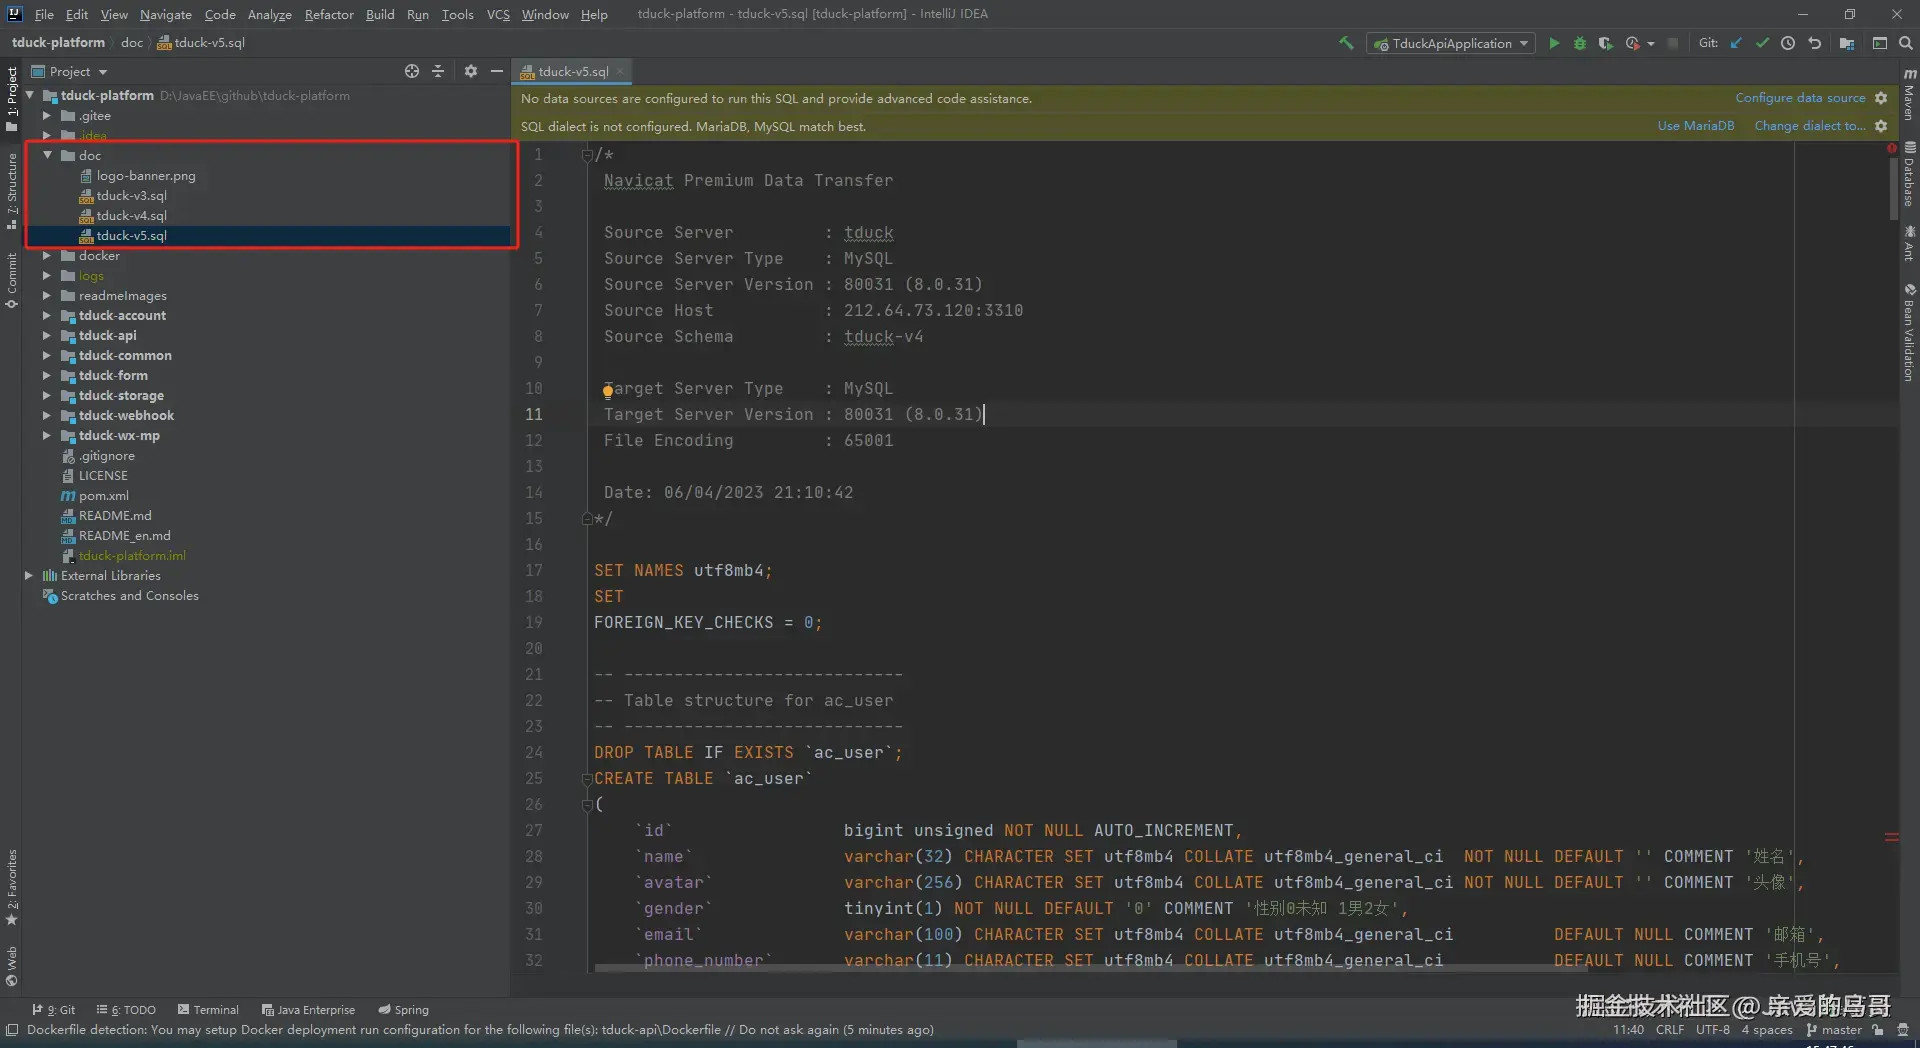
Task: Show Git history clock icon
Action: pyautogui.click(x=1788, y=43)
